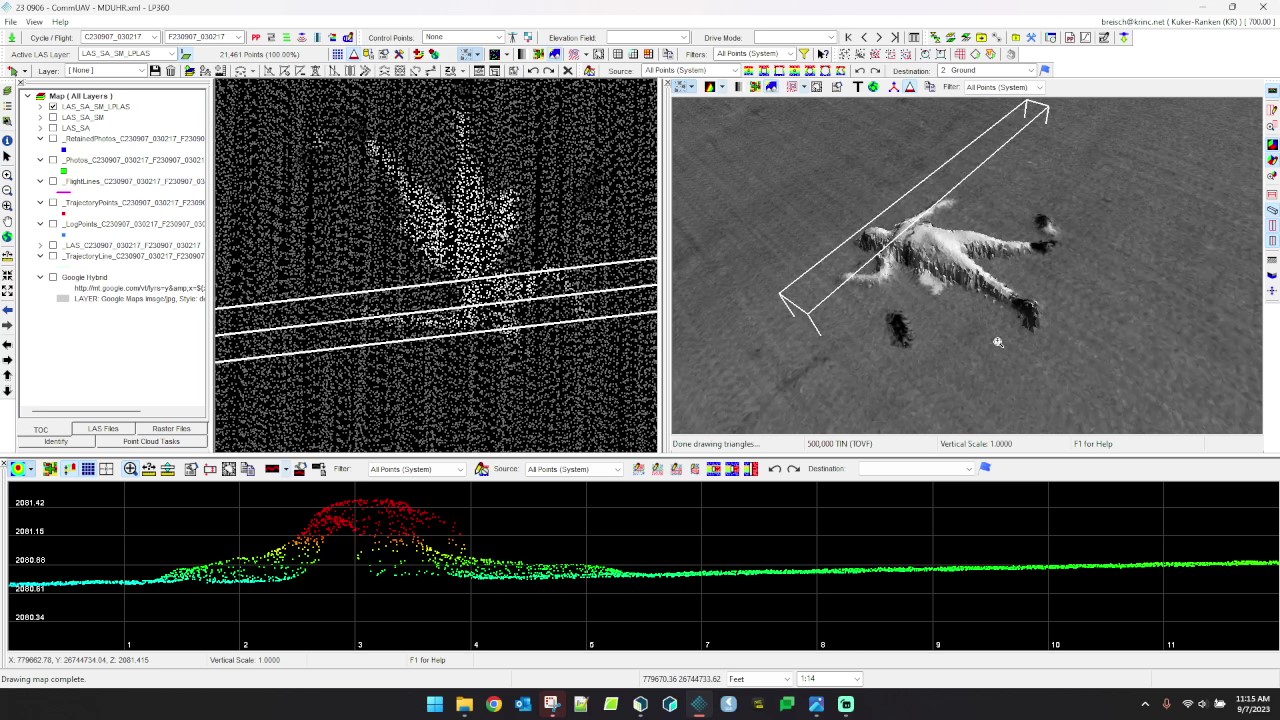Click the Text T tool in 3D view toolbar
The width and height of the screenshot is (1280, 720).
857,87
